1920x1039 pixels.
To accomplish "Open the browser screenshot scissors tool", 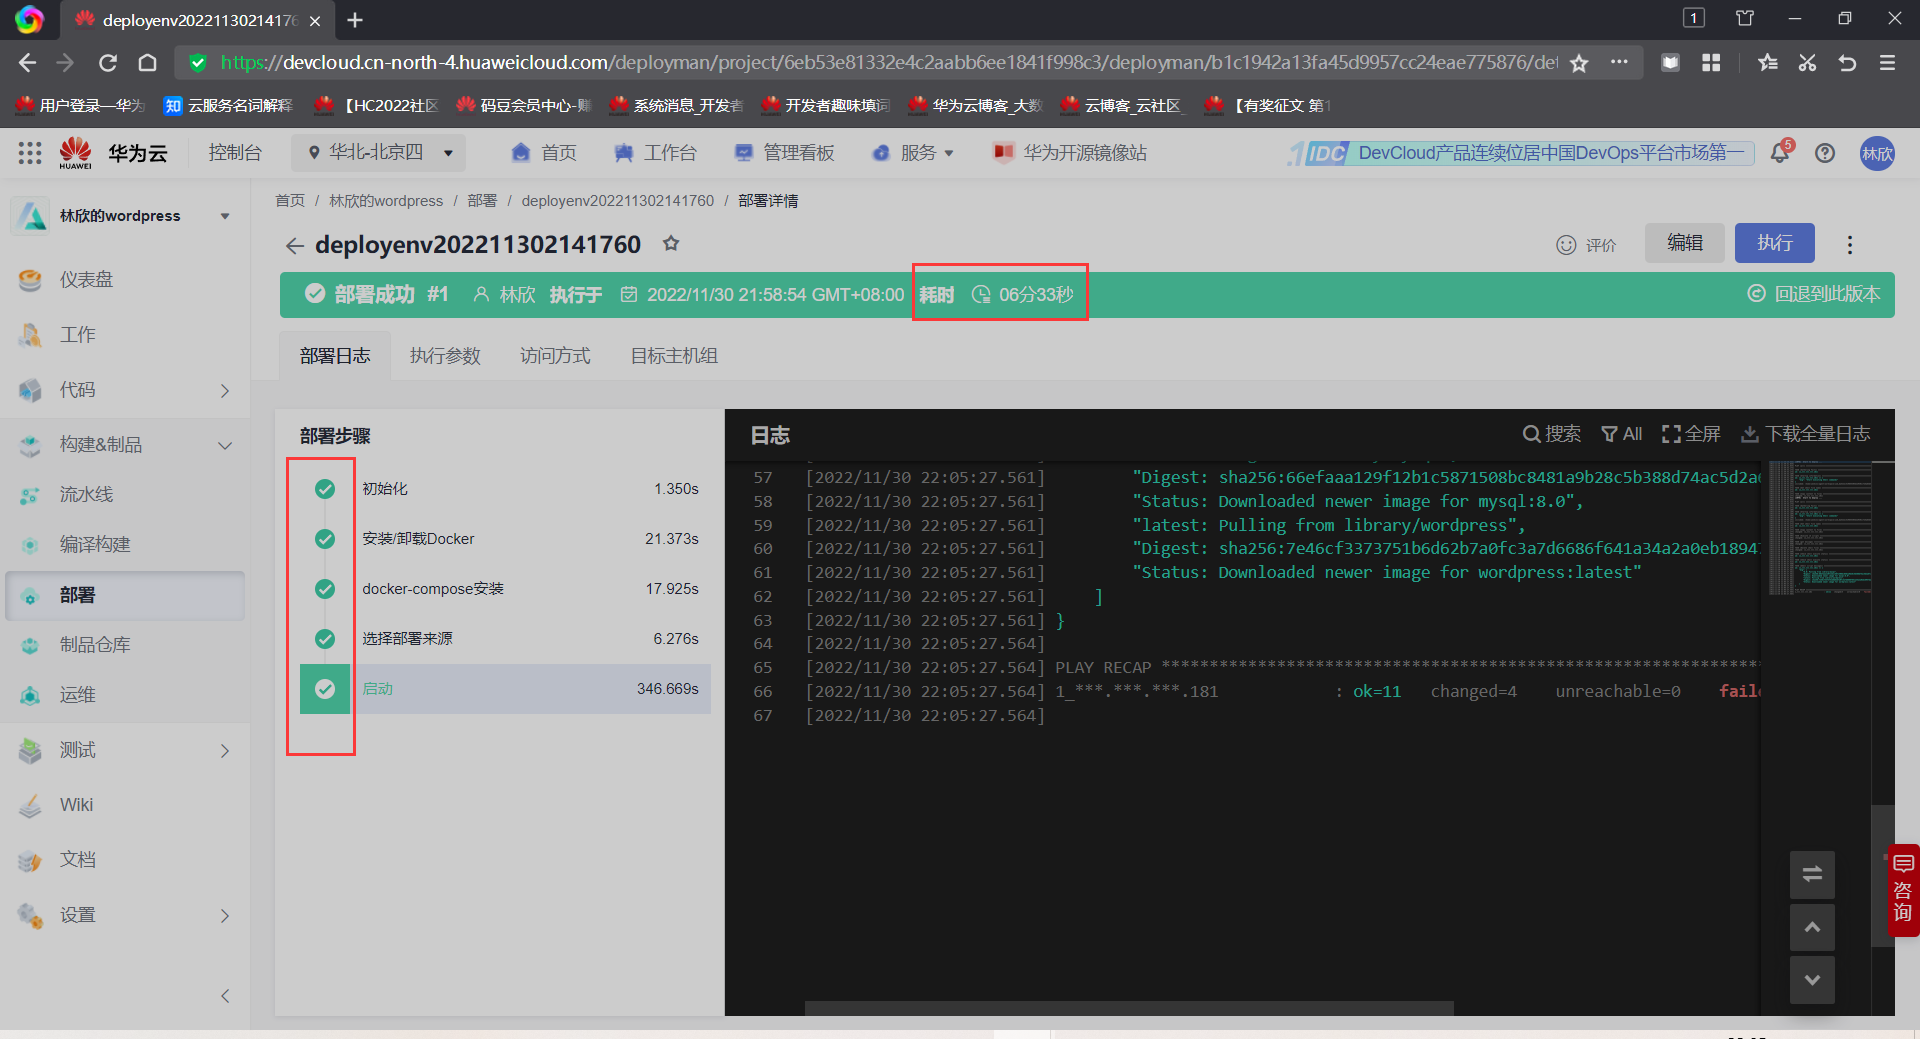I will (x=1807, y=63).
